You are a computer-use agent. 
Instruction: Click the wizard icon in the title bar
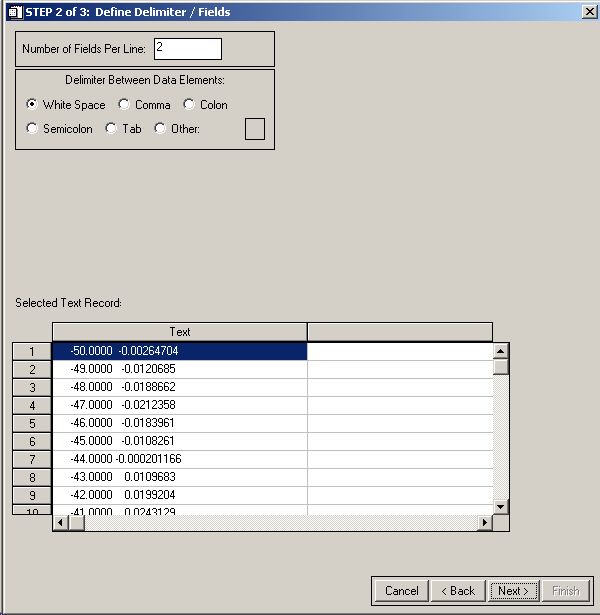[x=14, y=11]
